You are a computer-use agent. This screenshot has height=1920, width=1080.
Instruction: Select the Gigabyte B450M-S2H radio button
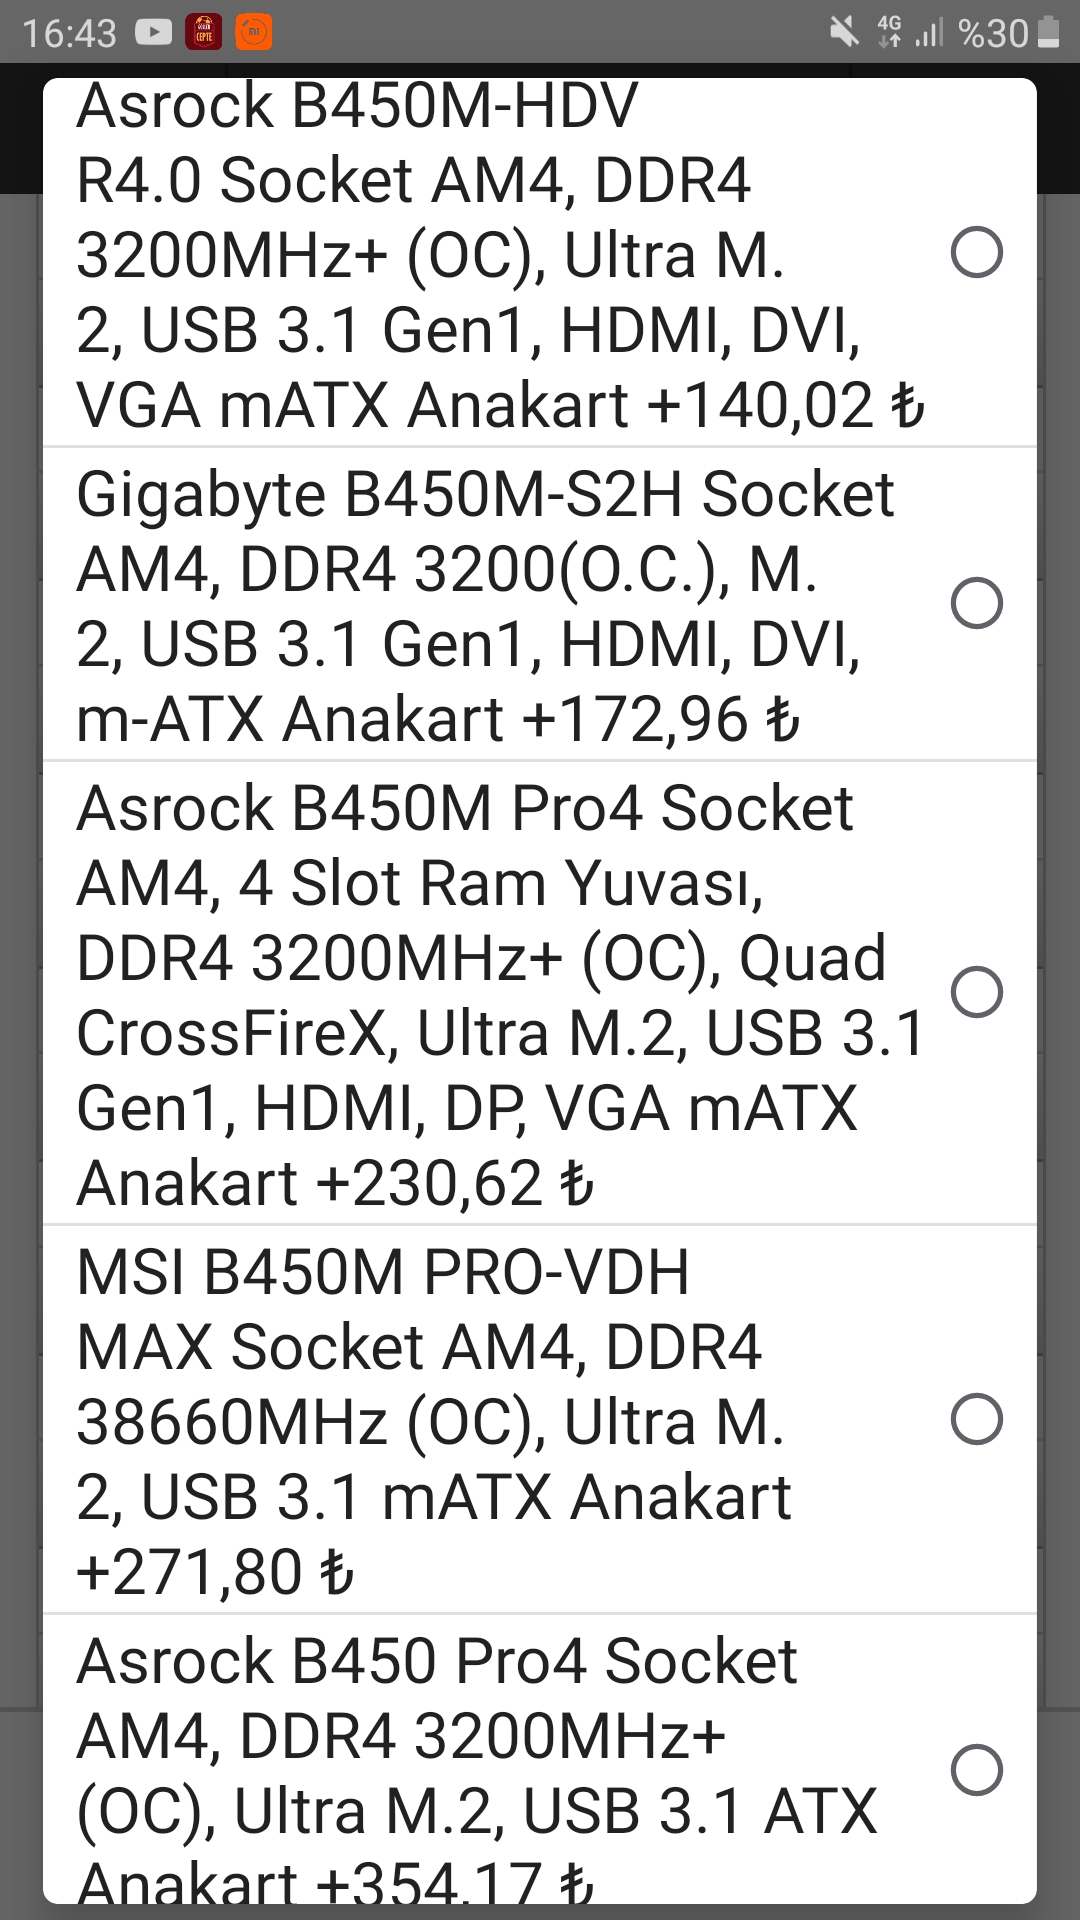pyautogui.click(x=976, y=603)
